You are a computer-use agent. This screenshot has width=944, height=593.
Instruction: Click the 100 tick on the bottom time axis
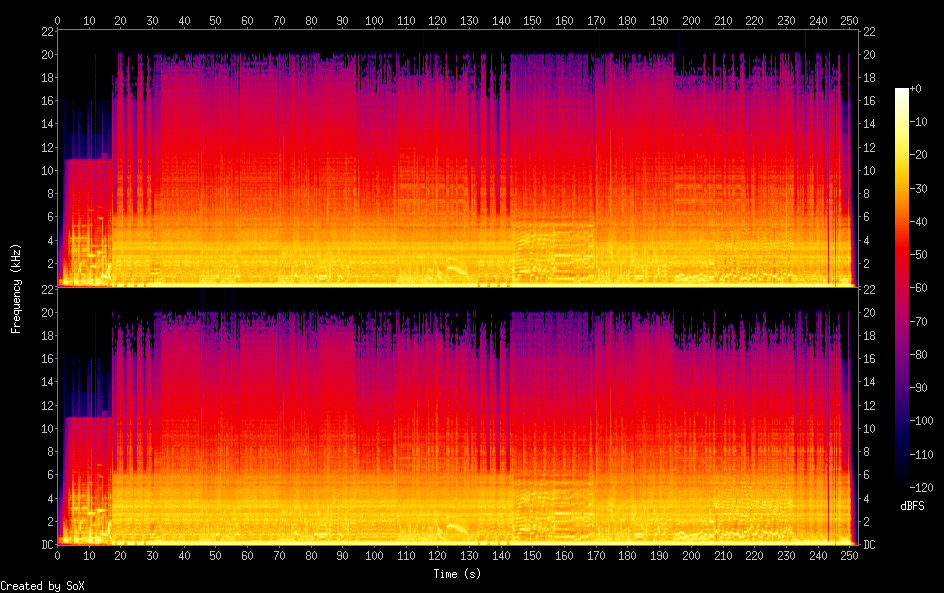coord(374,556)
